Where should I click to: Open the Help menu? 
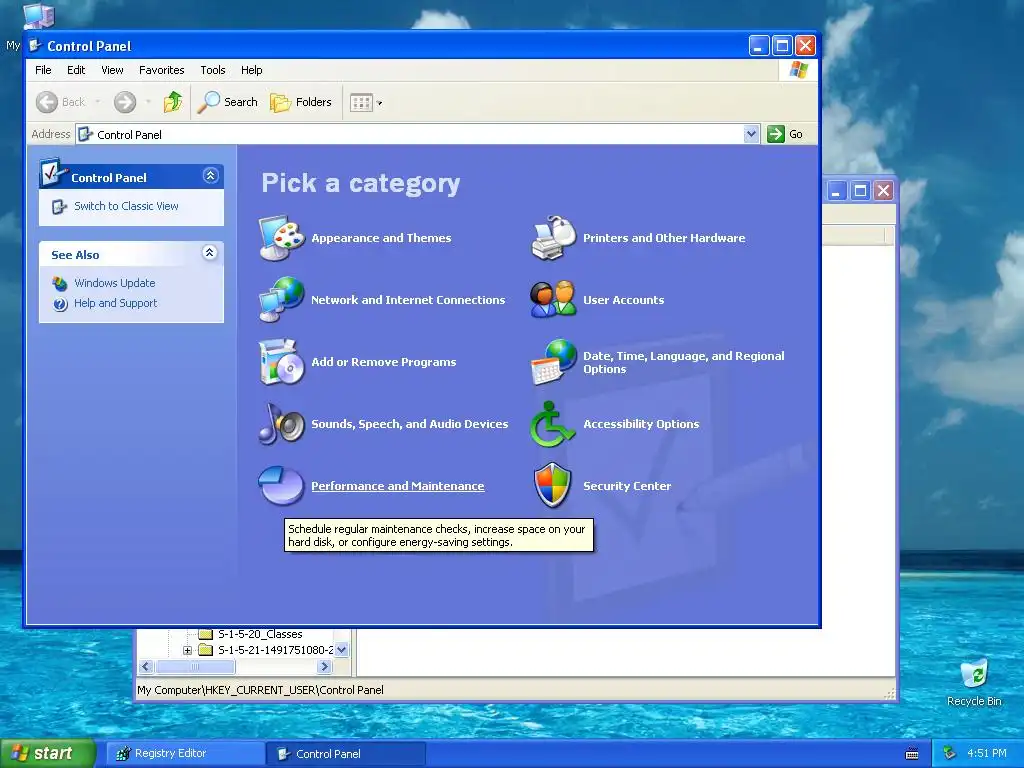coord(251,70)
